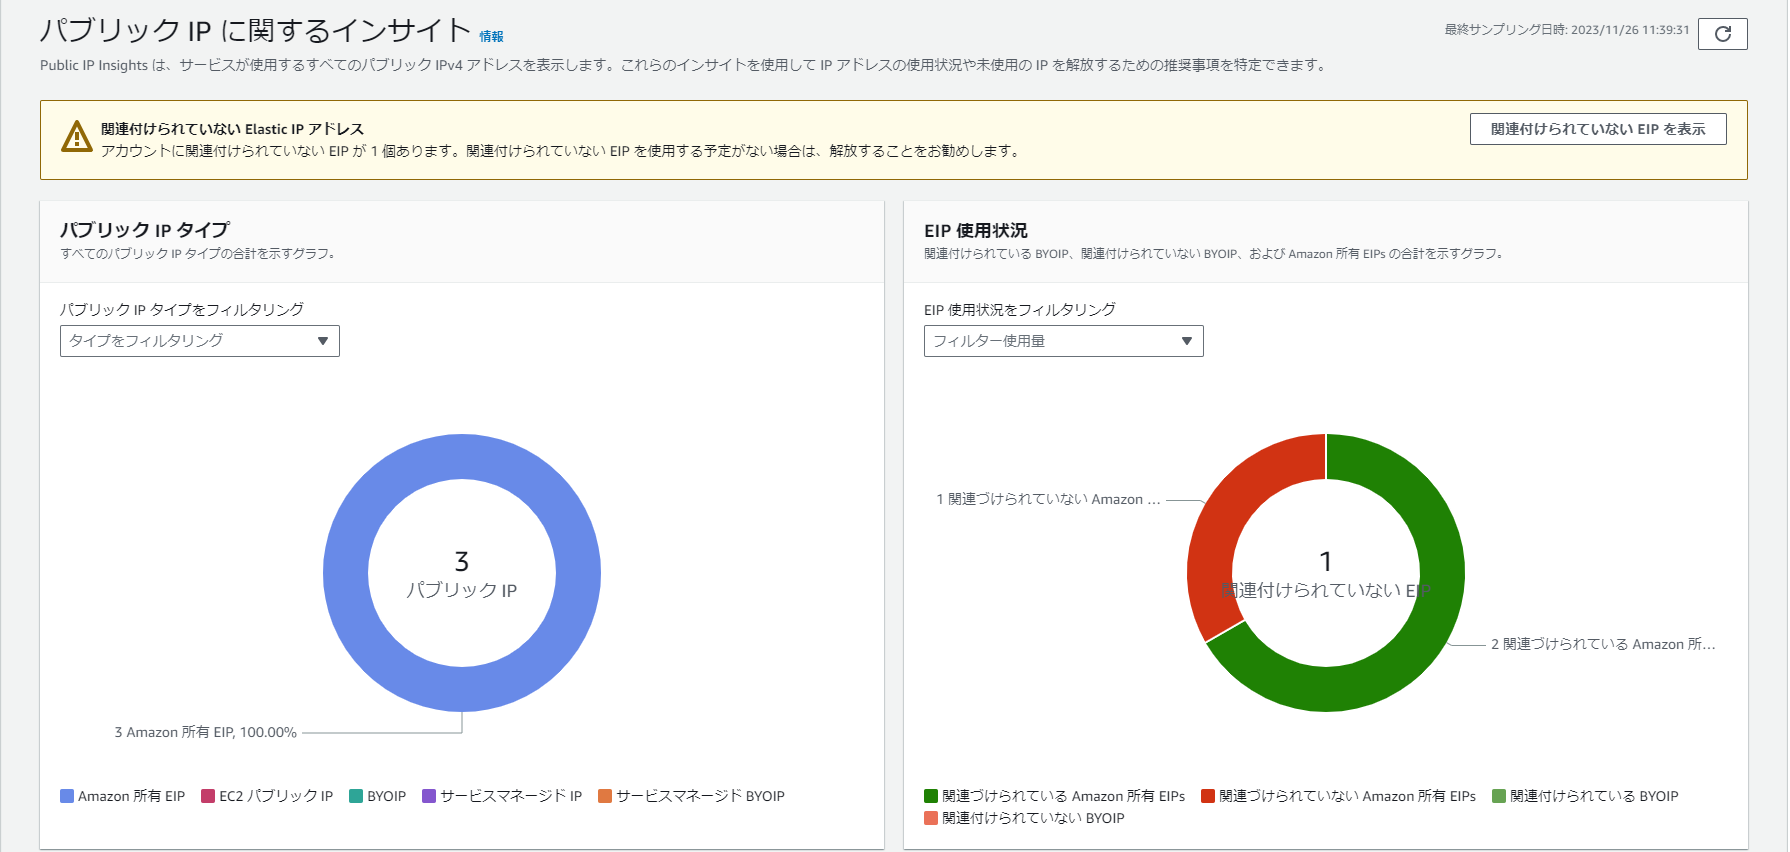Click 関連付けられていない EIP を表示 button
The image size is (1790, 852).
click(x=1598, y=129)
